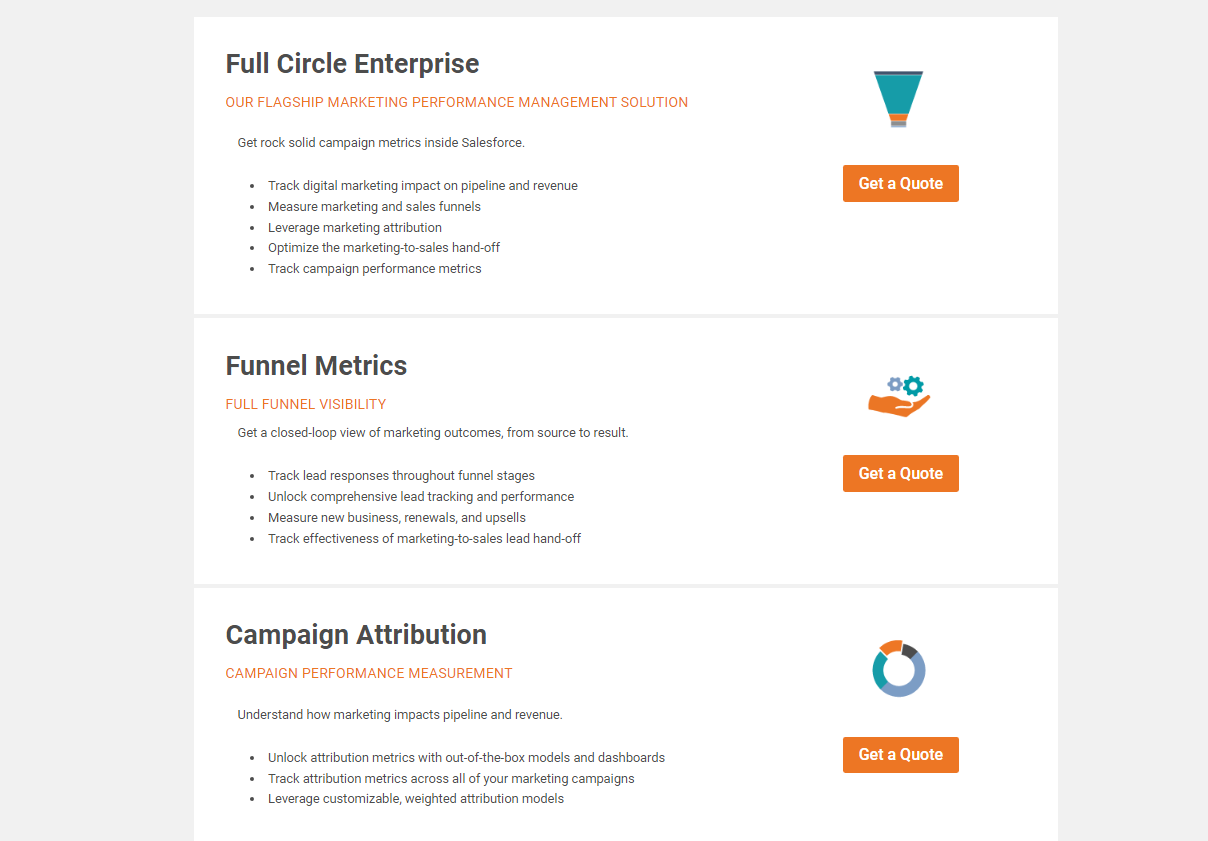The width and height of the screenshot is (1208, 841).
Task: Open the Funnel Metrics heading link
Action: click(316, 366)
